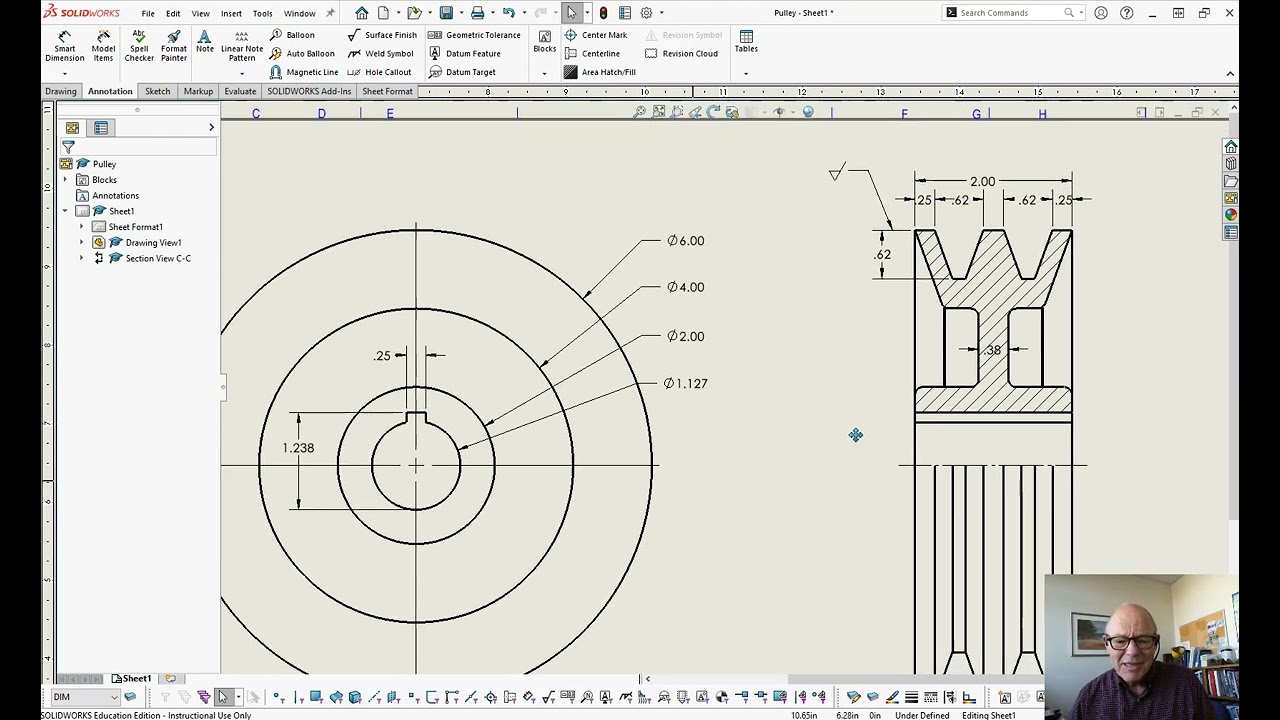The width and height of the screenshot is (1280, 720).
Task: Click the Search Commands field
Action: click(1012, 13)
